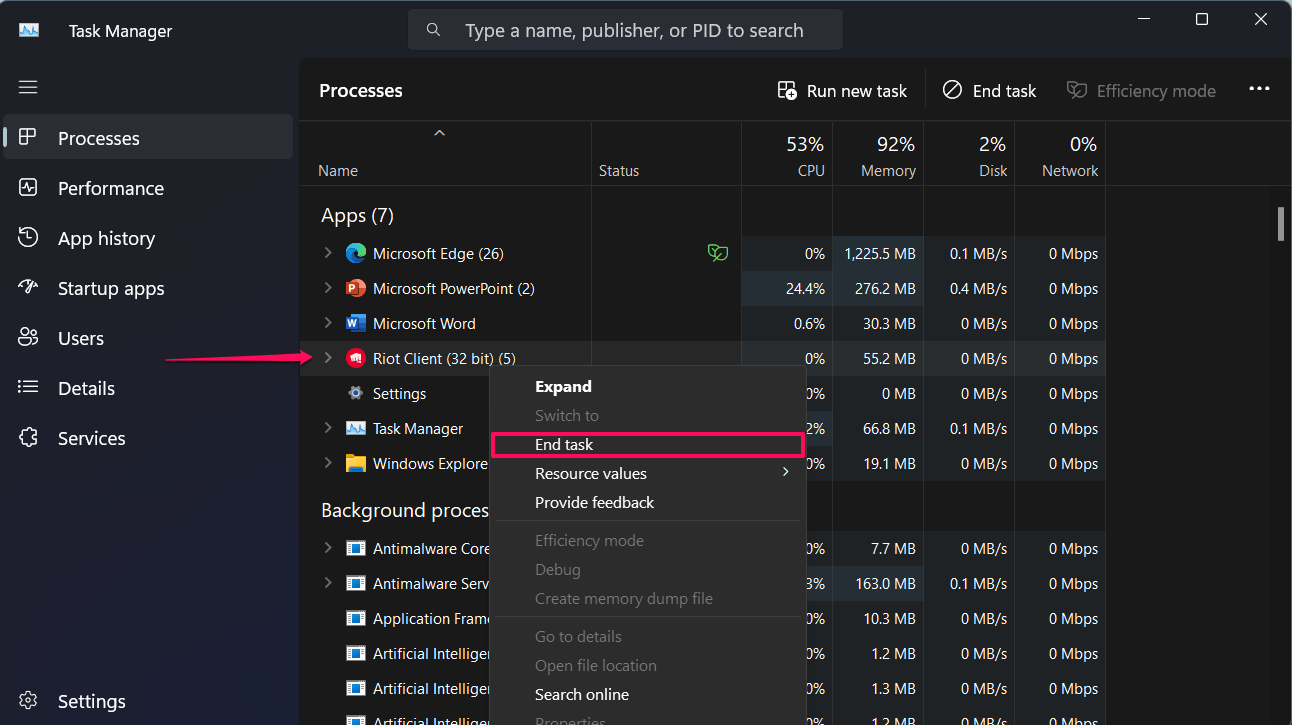Click the Microsoft Edge app icon

coord(356,253)
